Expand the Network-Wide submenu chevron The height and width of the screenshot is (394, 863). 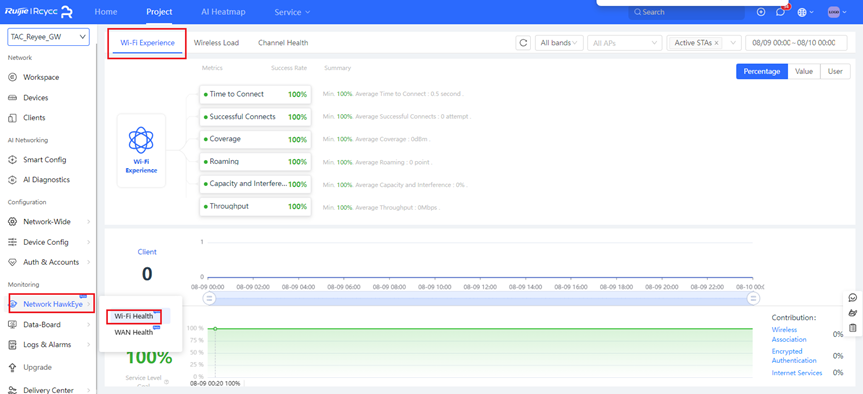point(89,222)
